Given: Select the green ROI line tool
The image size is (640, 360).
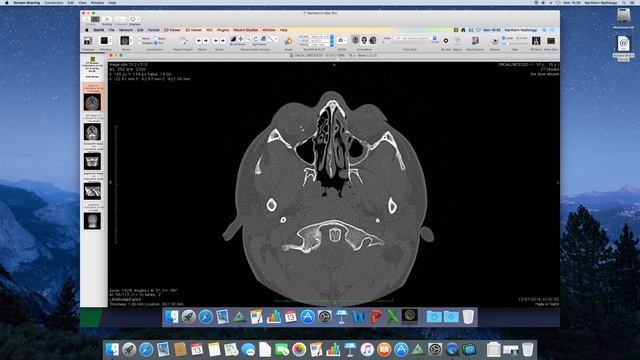Looking at the screenshot, I should (270, 39).
